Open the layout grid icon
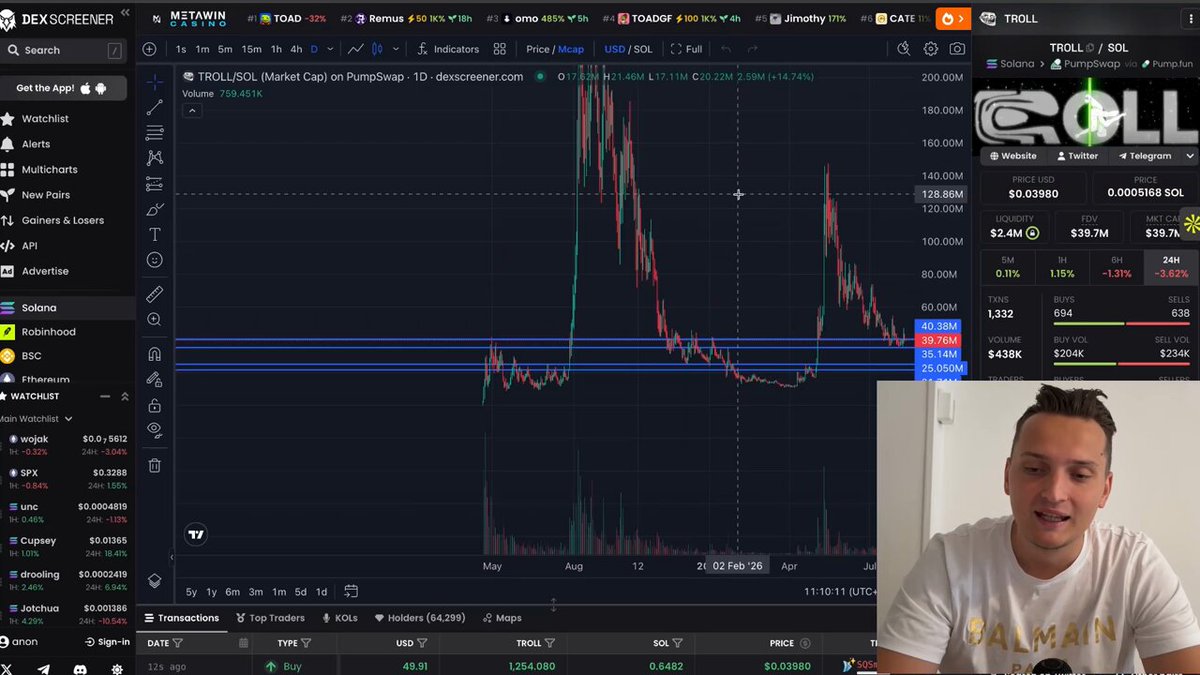The image size is (1200, 675). (499, 49)
